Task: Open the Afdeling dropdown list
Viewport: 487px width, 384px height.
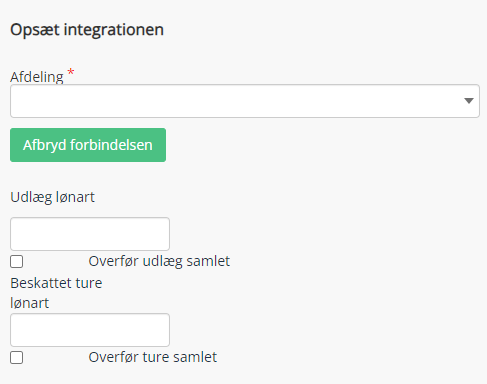Action: tap(245, 101)
